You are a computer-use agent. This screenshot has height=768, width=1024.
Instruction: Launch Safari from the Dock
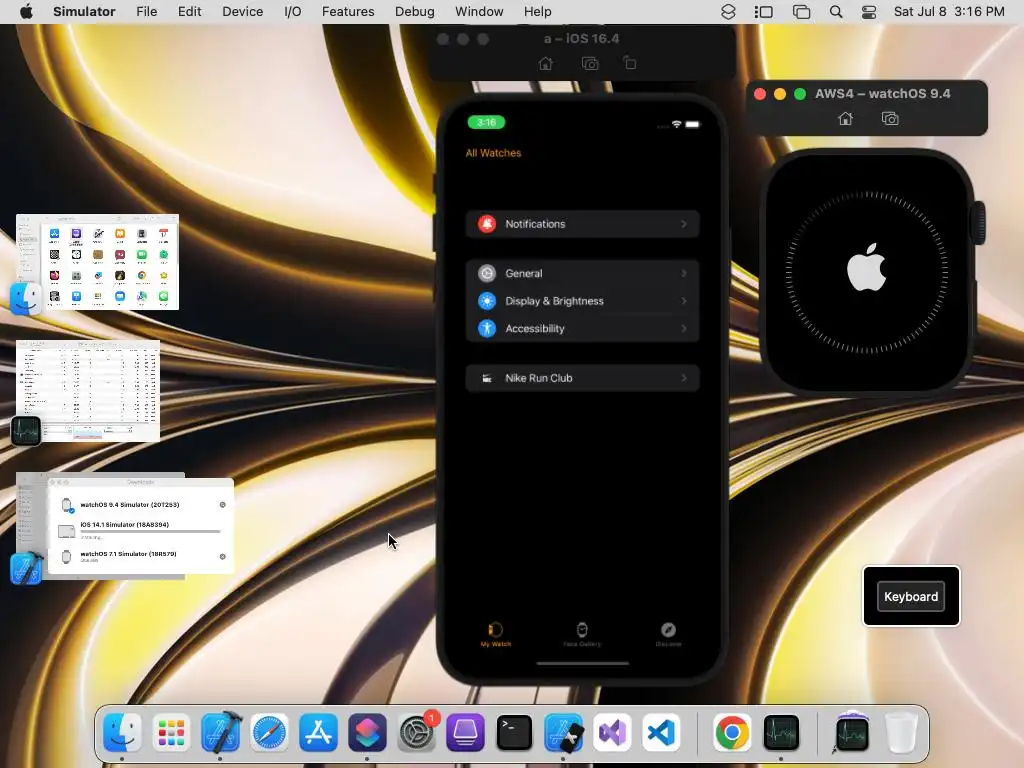tap(269, 732)
